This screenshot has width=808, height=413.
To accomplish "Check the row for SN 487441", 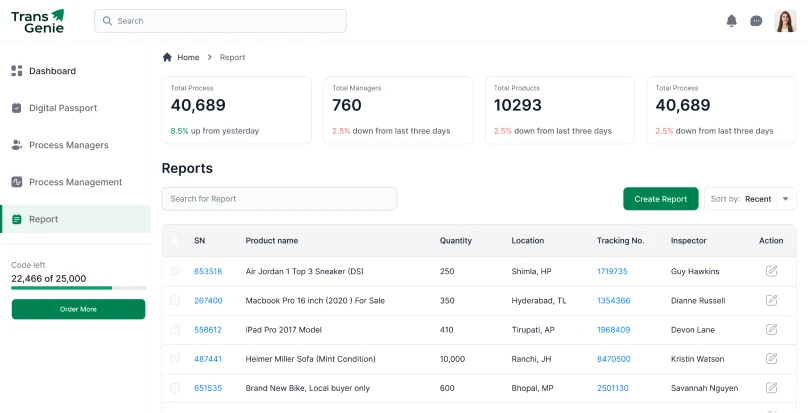I will 175,358.
